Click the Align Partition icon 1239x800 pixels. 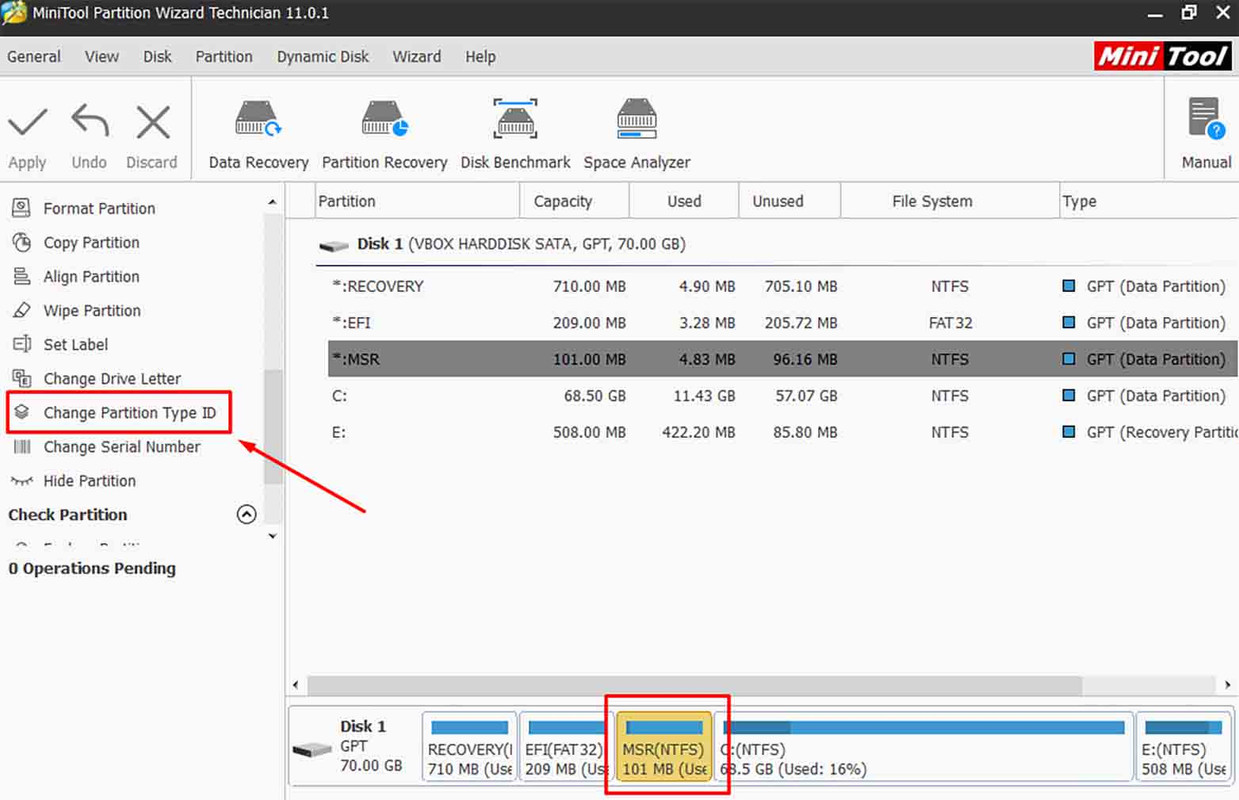pos(21,276)
